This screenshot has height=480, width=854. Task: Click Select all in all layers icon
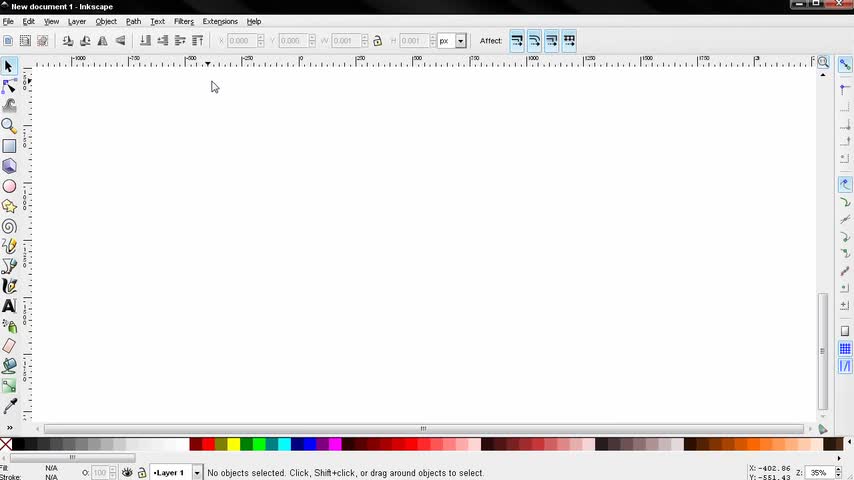tap(25, 41)
